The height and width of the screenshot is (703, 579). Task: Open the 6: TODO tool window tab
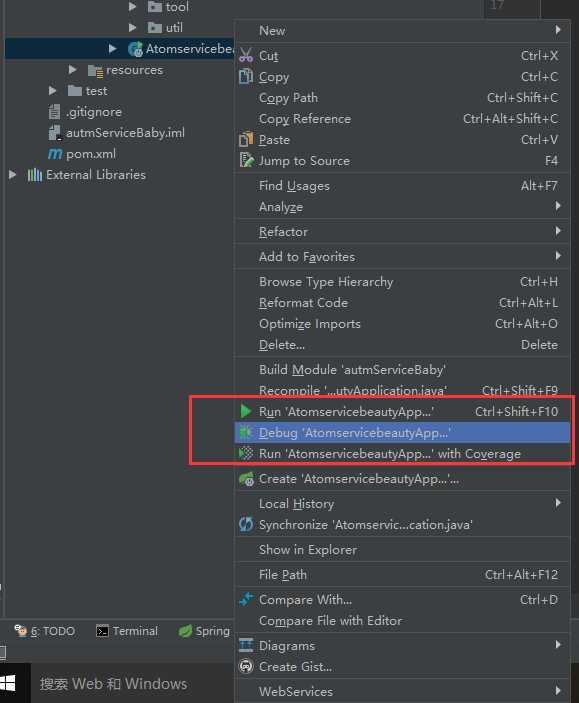(x=45, y=631)
